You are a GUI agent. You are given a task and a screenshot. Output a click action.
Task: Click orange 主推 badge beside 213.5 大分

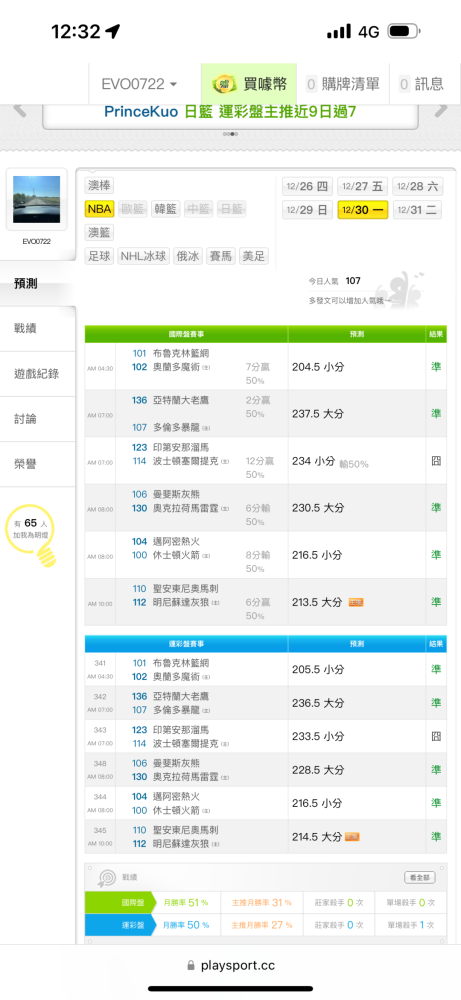point(356,602)
